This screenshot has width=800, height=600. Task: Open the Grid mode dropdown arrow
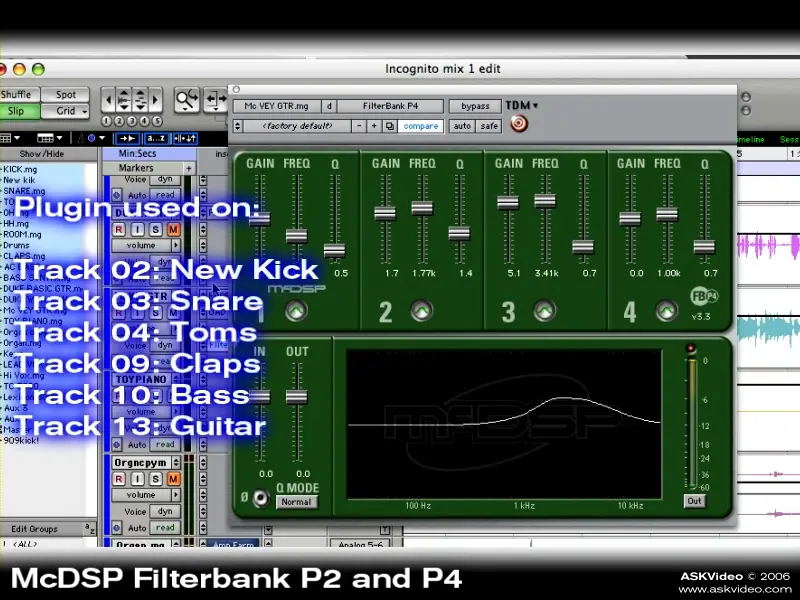coord(84,111)
